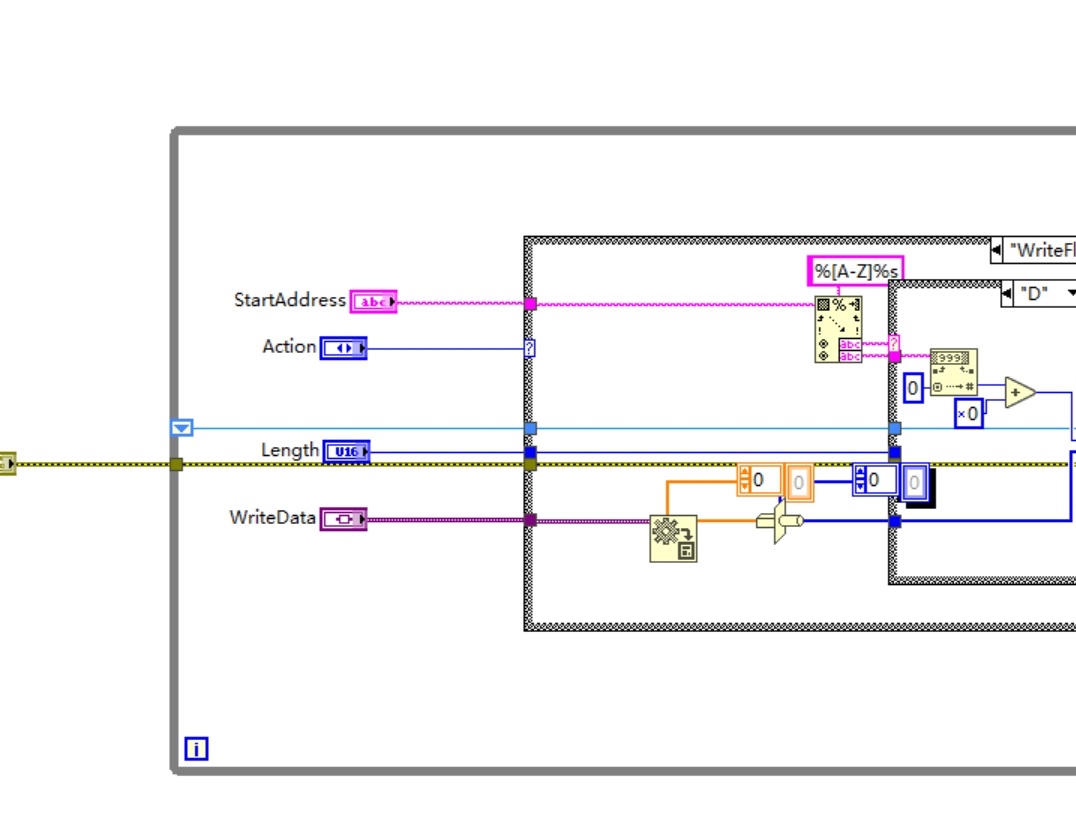Screen dimensions: 1076x820
Task: Click the blue zero numeric constant
Action: click(913, 387)
